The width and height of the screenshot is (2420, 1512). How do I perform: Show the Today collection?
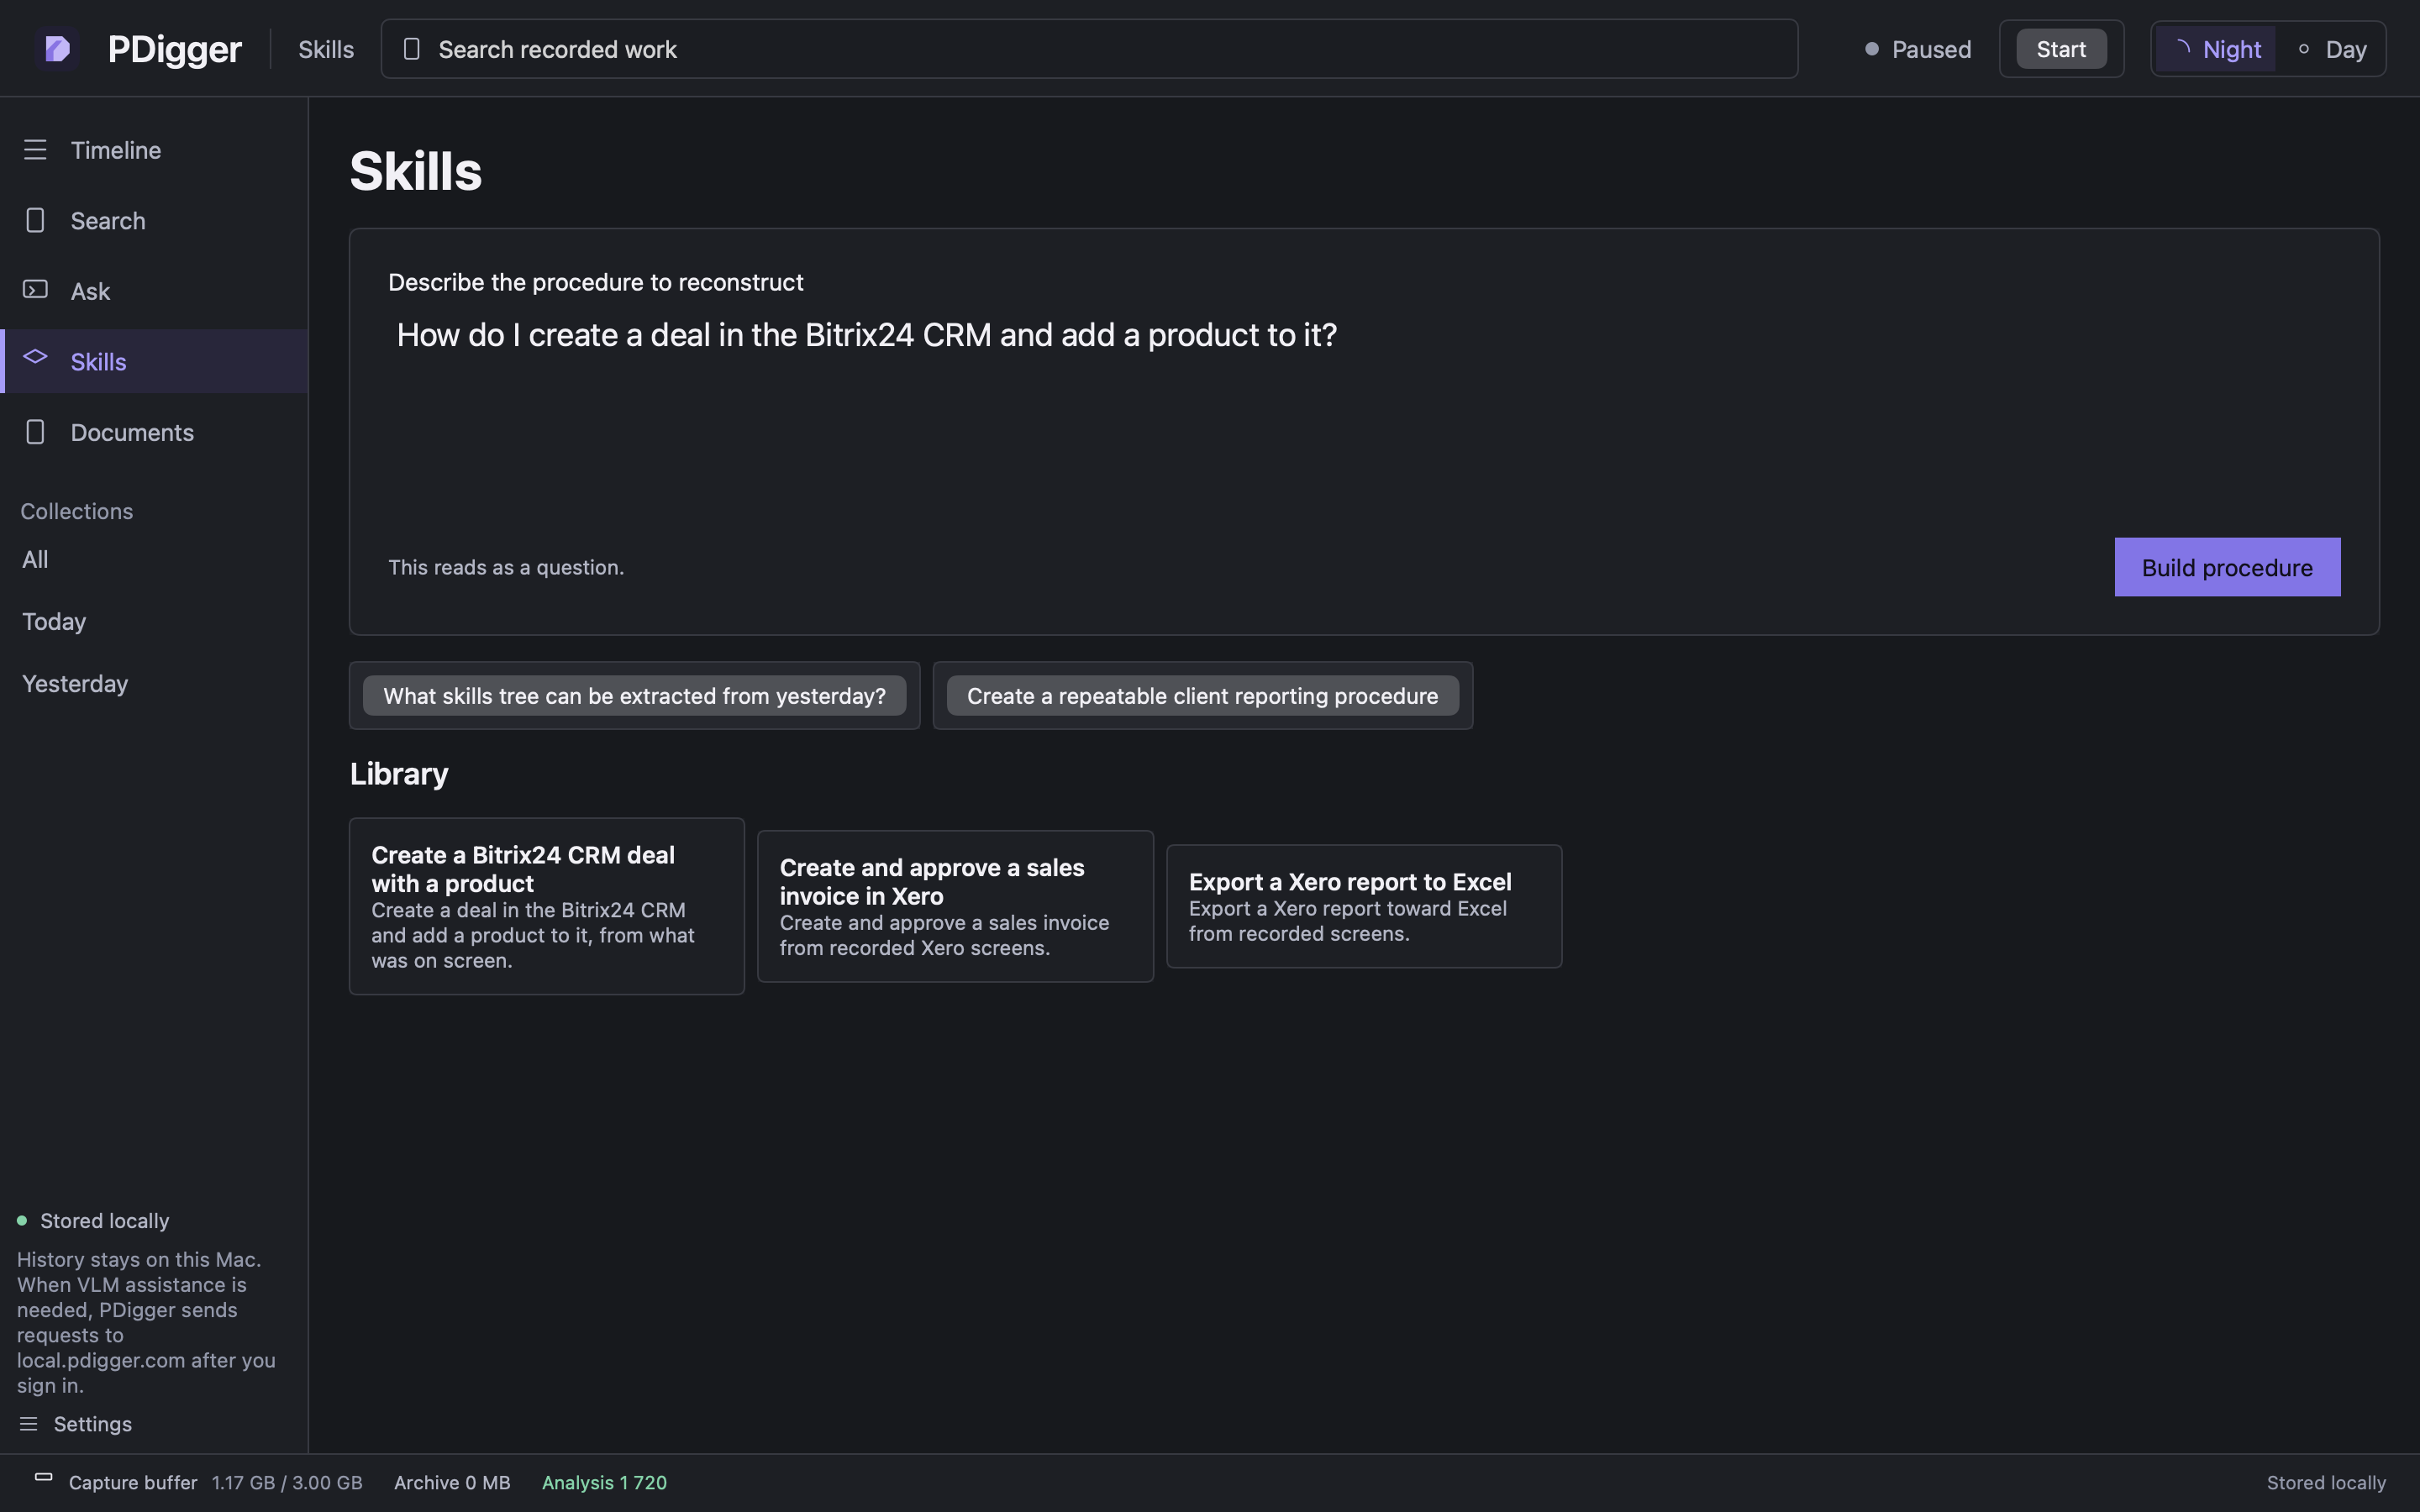click(54, 621)
